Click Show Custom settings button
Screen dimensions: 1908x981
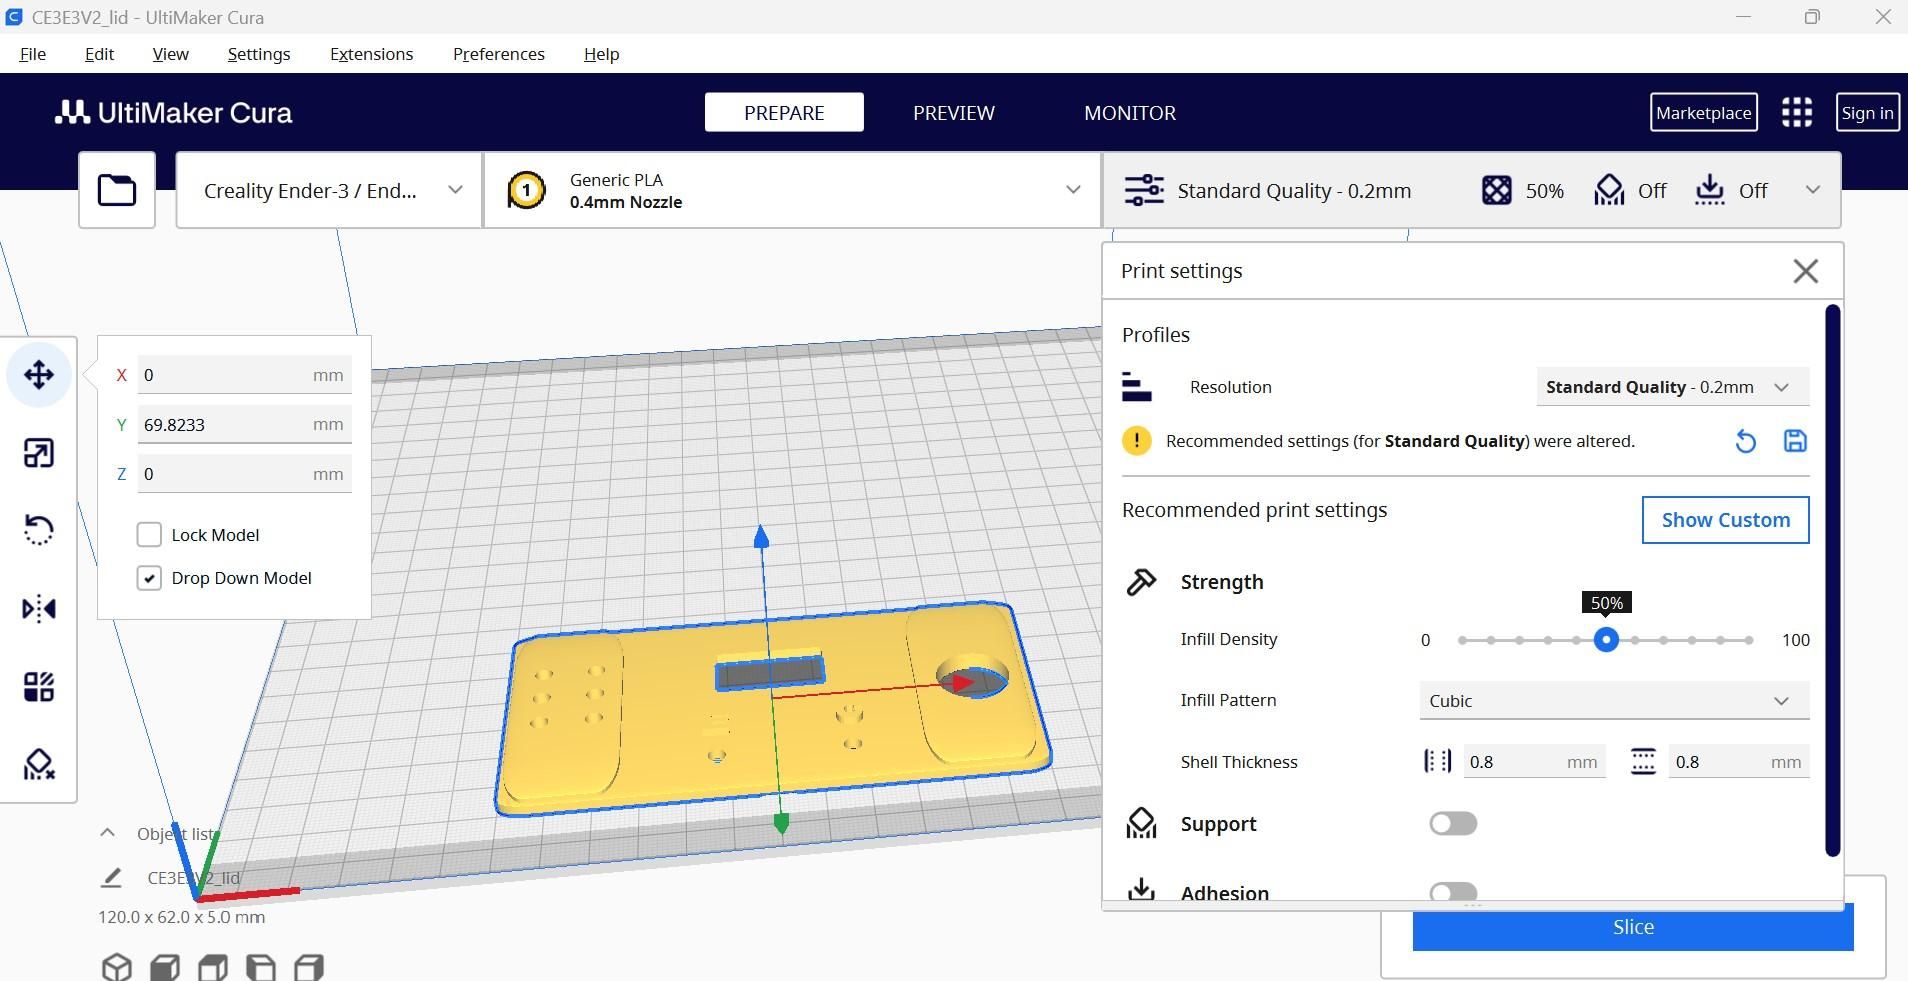click(1725, 520)
